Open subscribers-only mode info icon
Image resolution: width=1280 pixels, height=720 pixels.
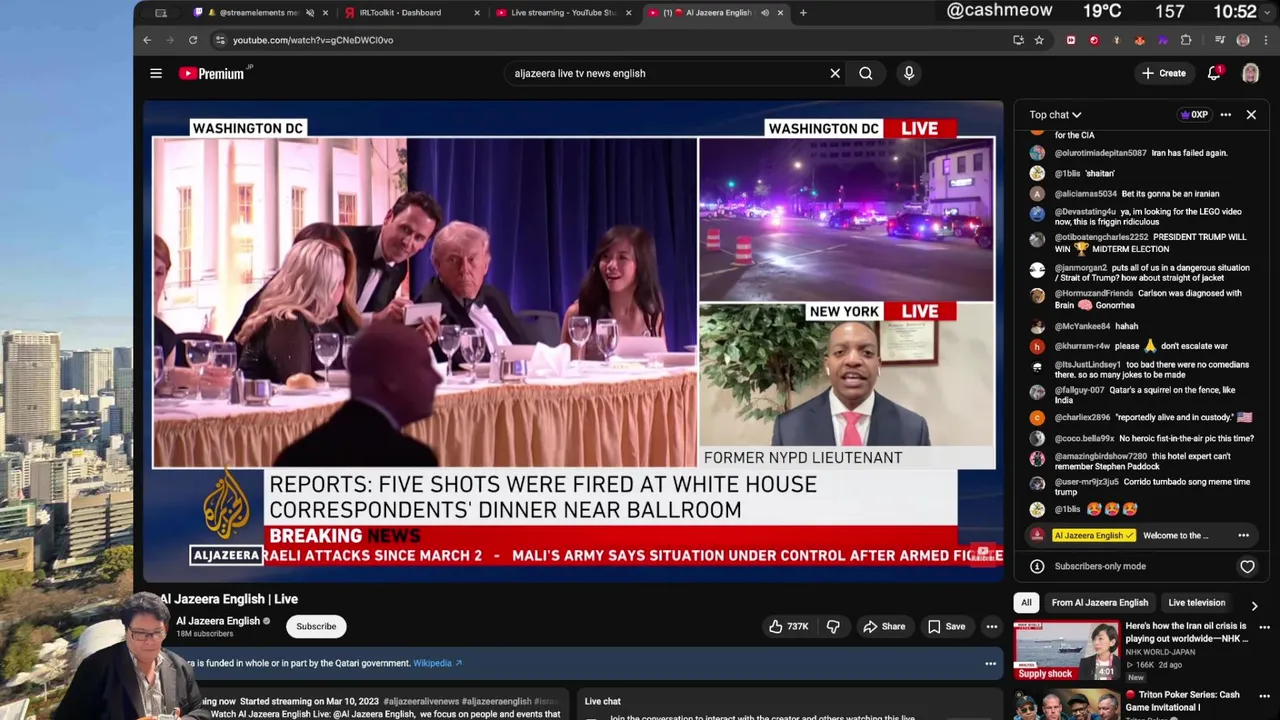click(1037, 566)
